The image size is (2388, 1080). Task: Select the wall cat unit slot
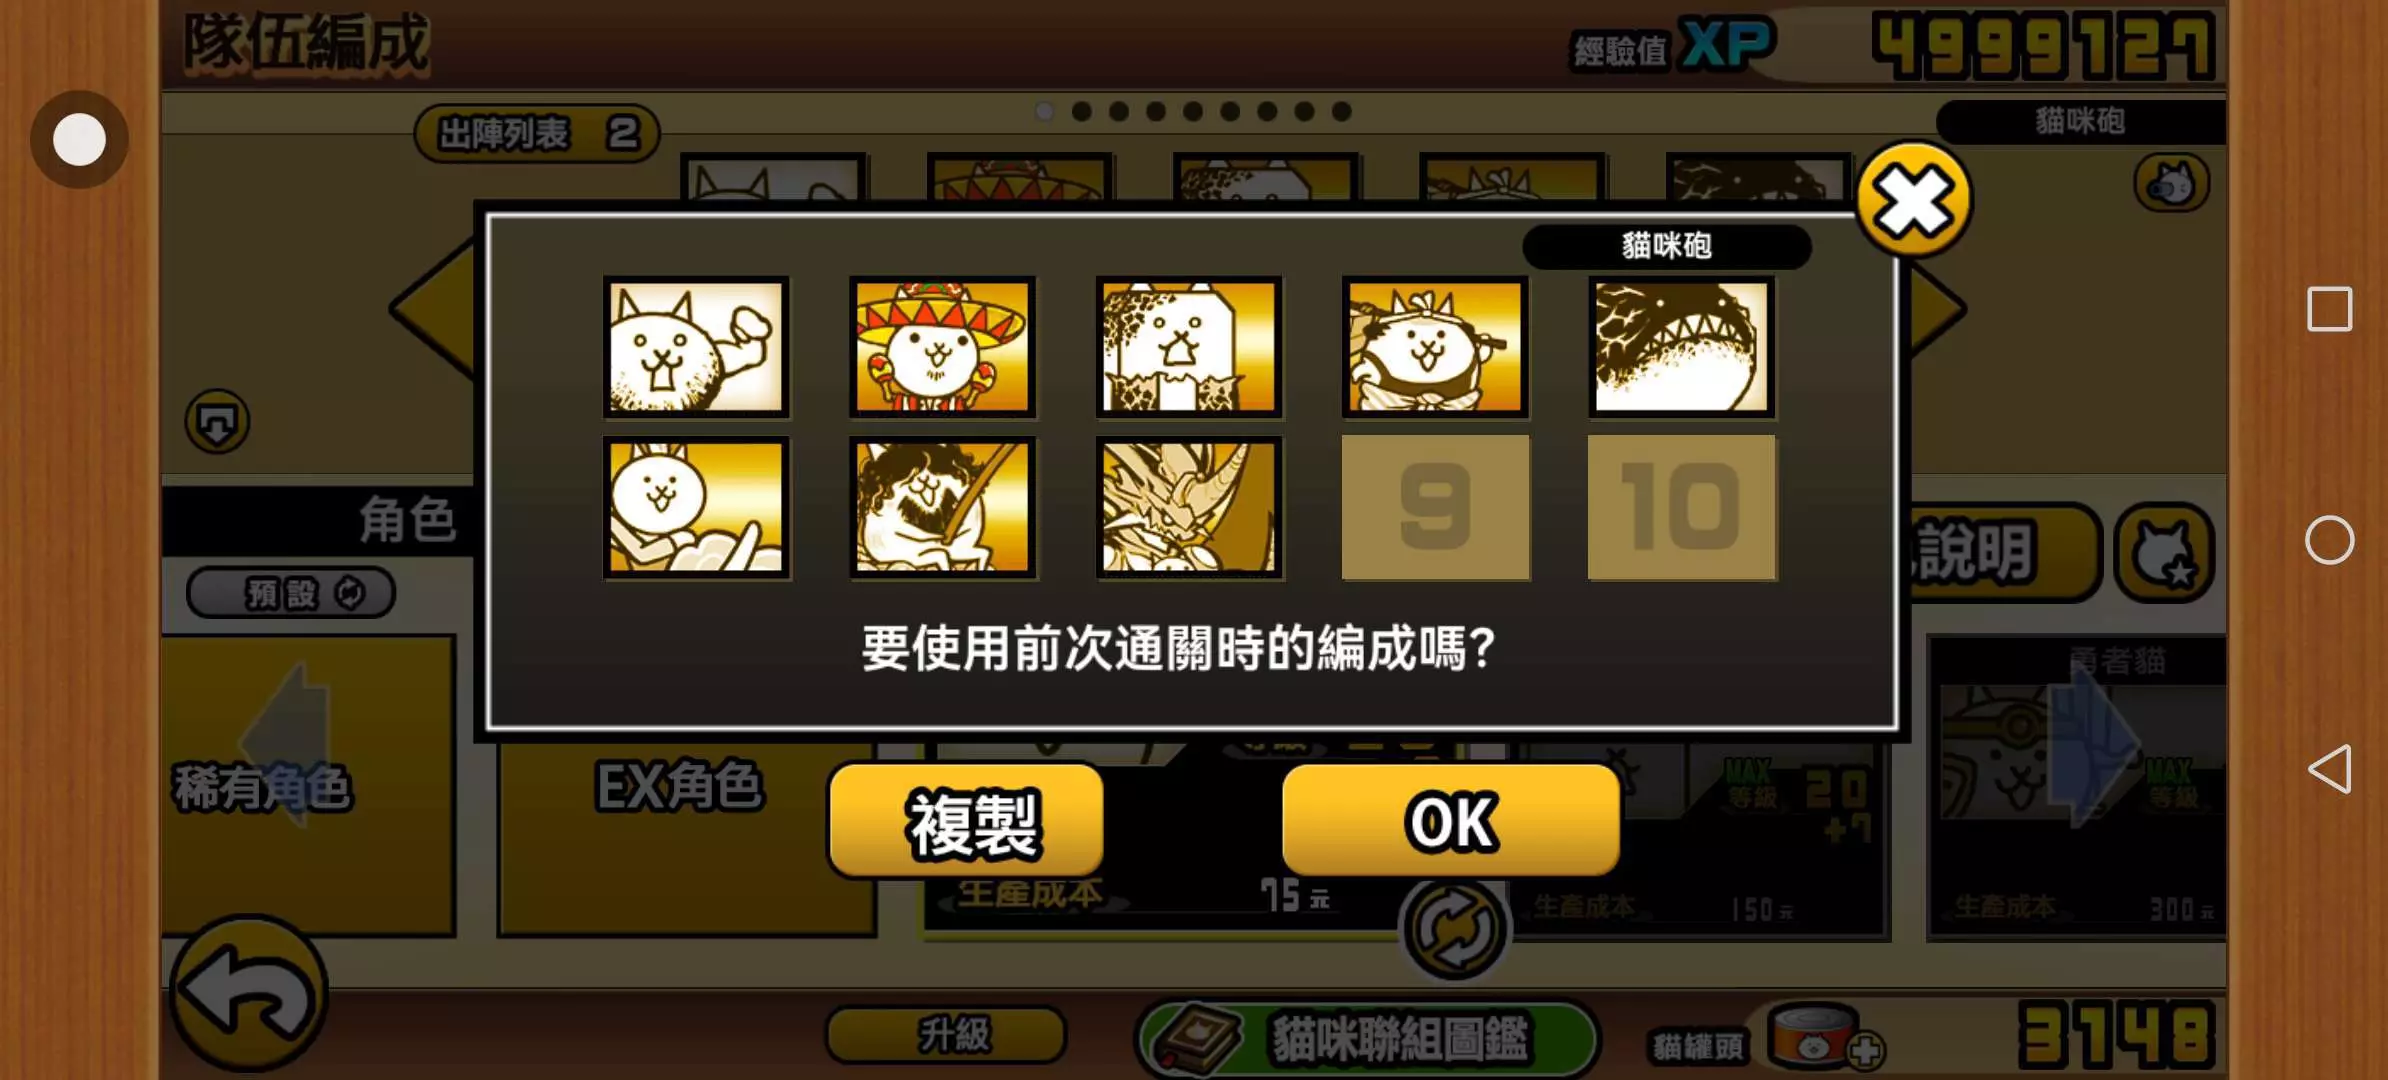point(1189,347)
